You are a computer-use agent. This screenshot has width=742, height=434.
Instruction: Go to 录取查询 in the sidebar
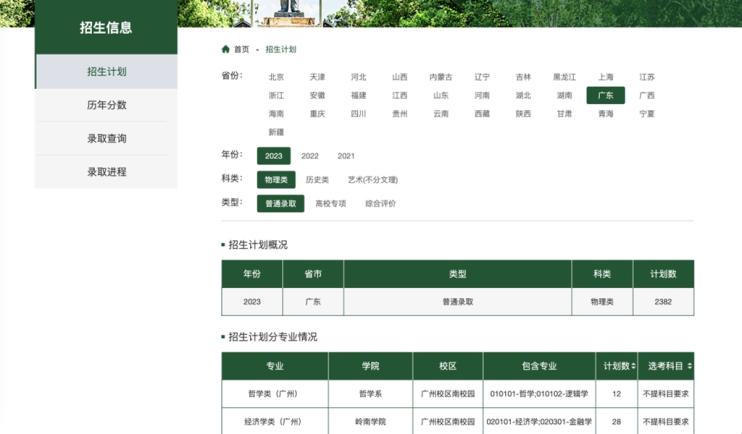(106, 138)
